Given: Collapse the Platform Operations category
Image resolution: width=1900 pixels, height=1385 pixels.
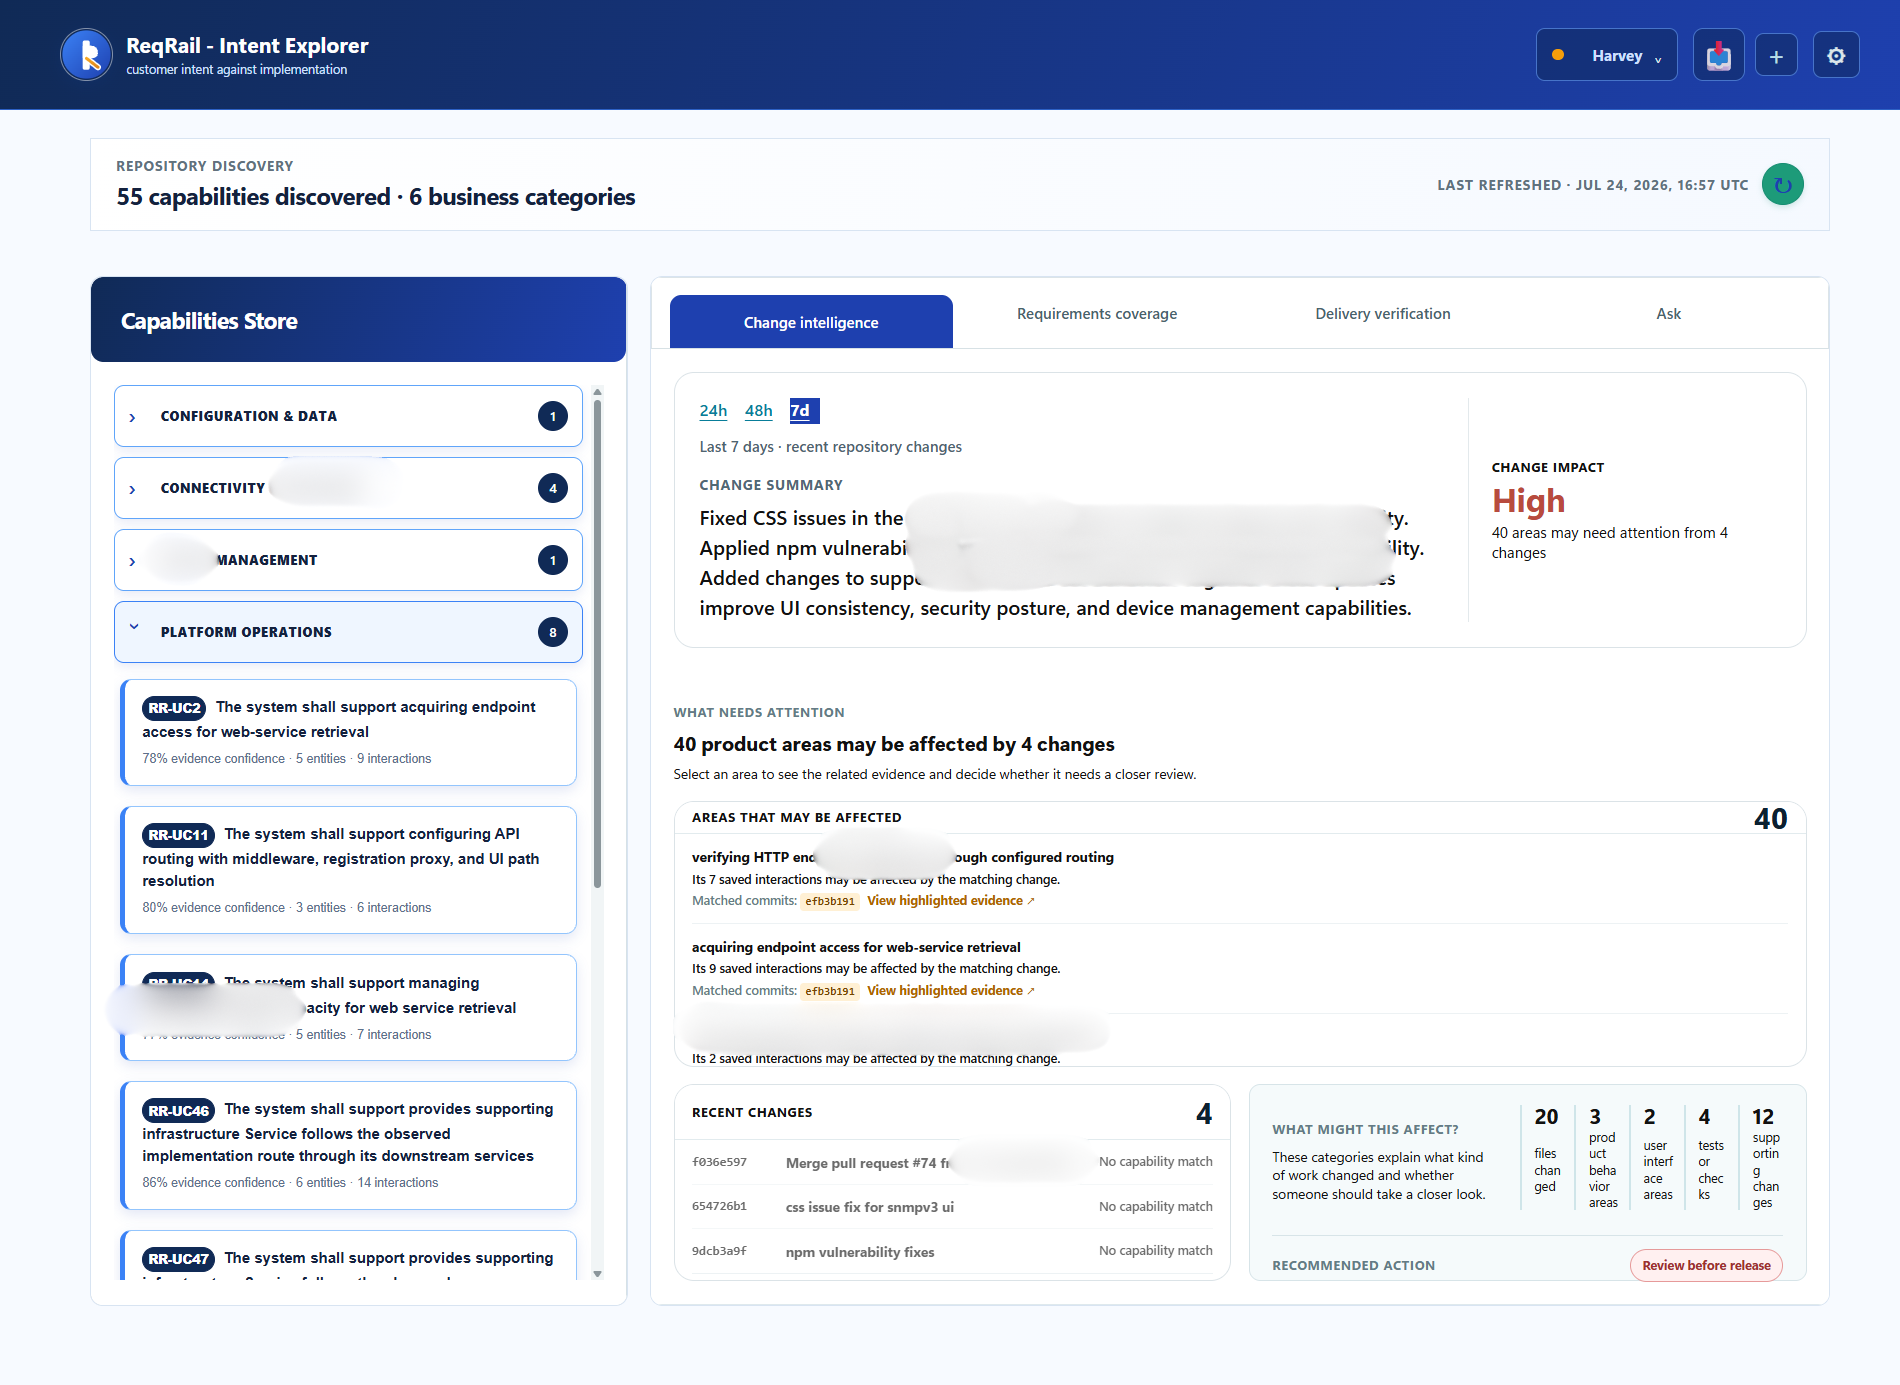Looking at the screenshot, I should (348, 632).
